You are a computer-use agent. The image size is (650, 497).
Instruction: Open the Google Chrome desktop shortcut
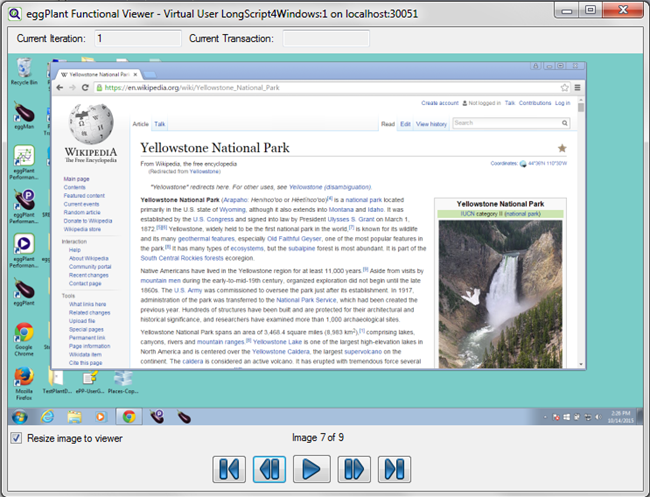24,334
